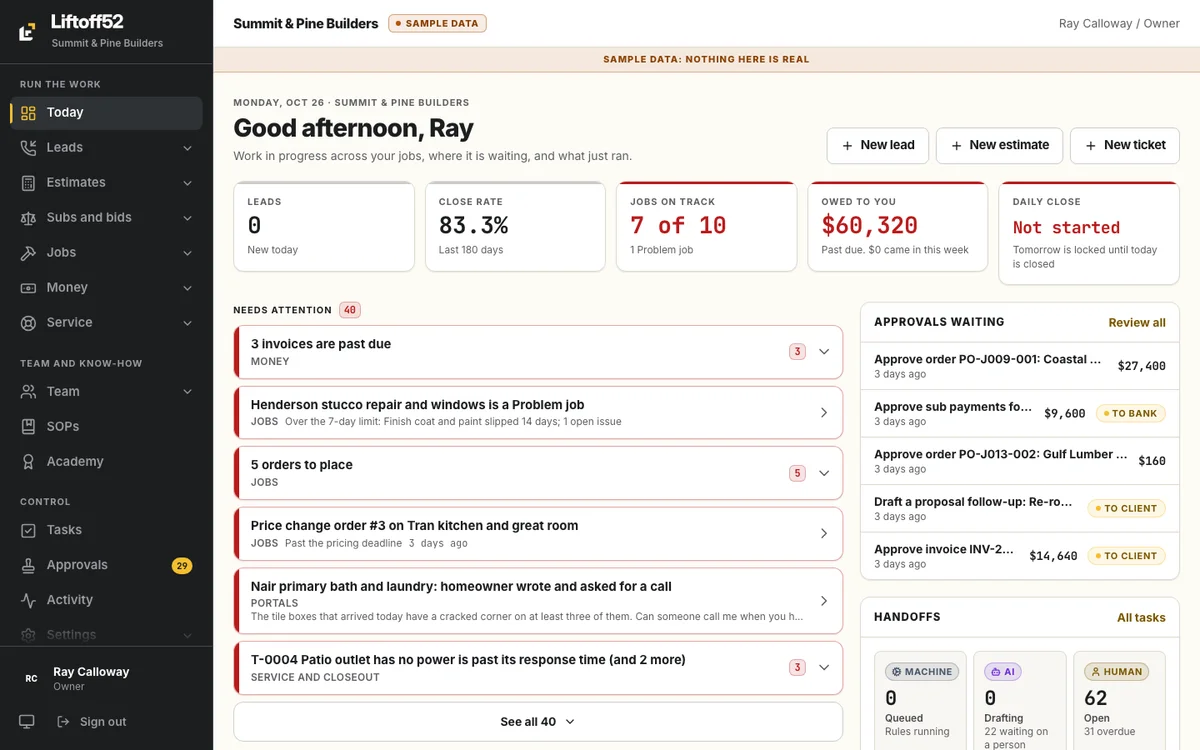This screenshot has height=750, width=1200.
Task: Click the Today grid icon in the sidebar
Action: coord(28,113)
